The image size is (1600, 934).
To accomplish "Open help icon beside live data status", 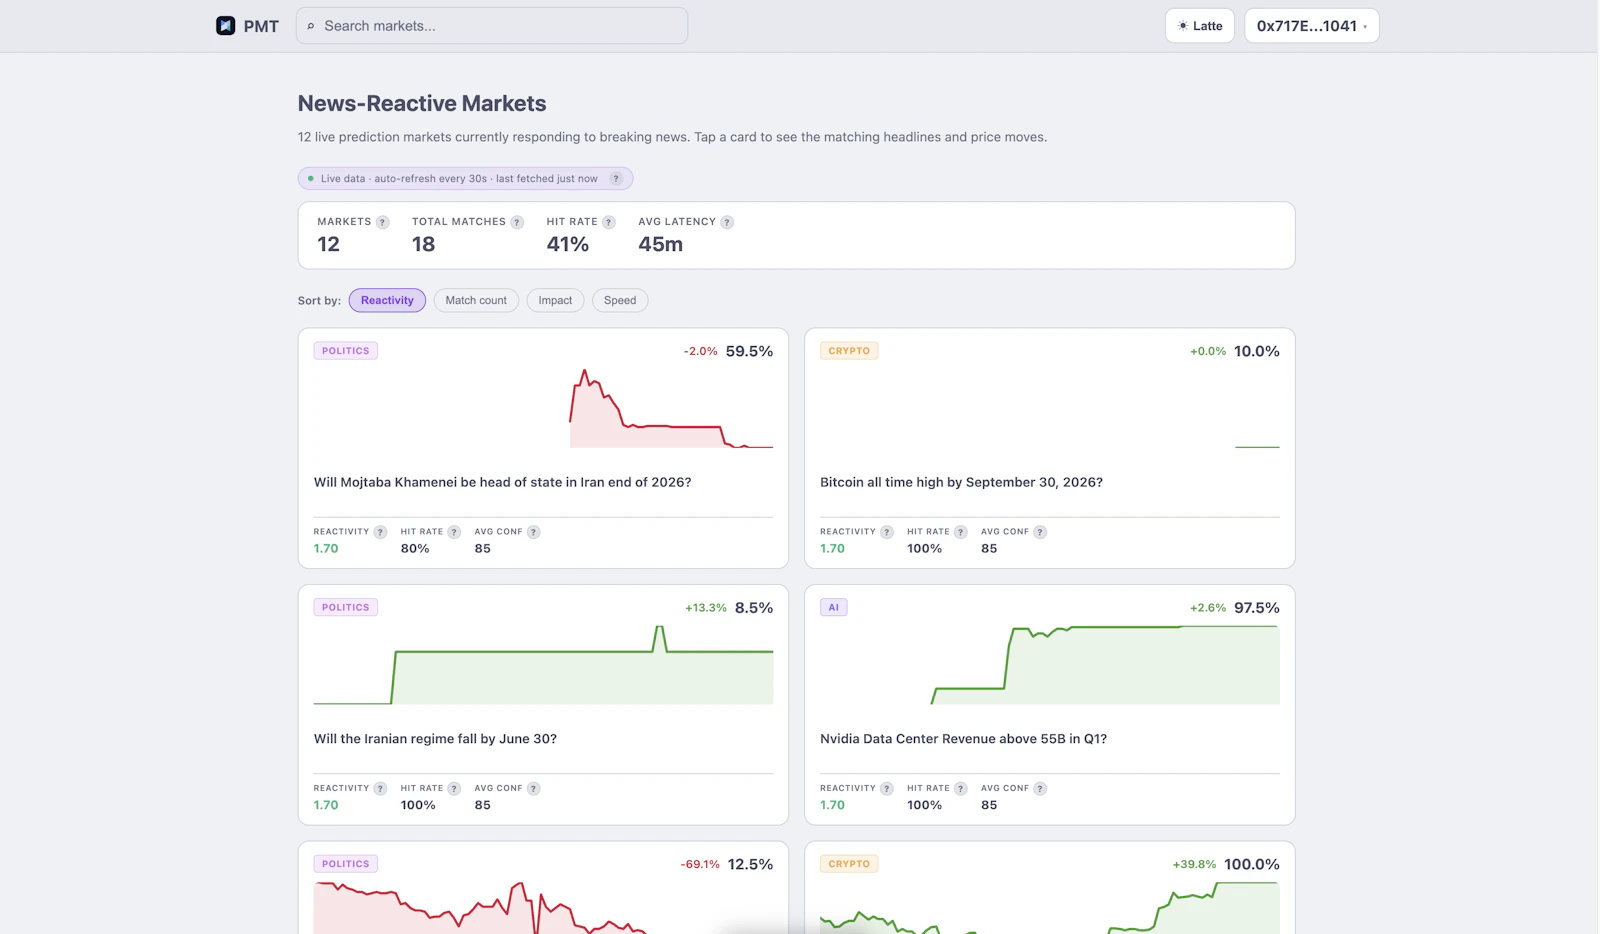I will pos(616,179).
